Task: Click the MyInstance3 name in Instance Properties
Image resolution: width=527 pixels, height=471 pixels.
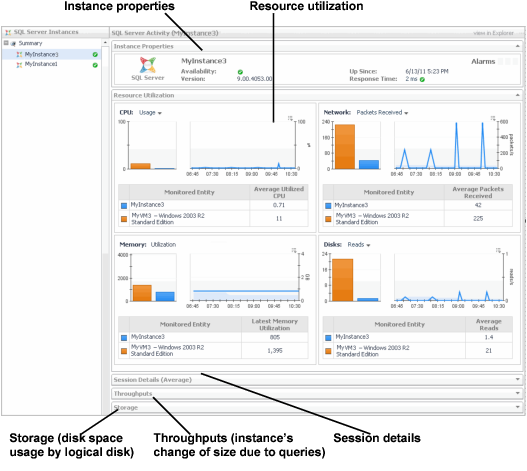Action: pyautogui.click(x=204, y=61)
